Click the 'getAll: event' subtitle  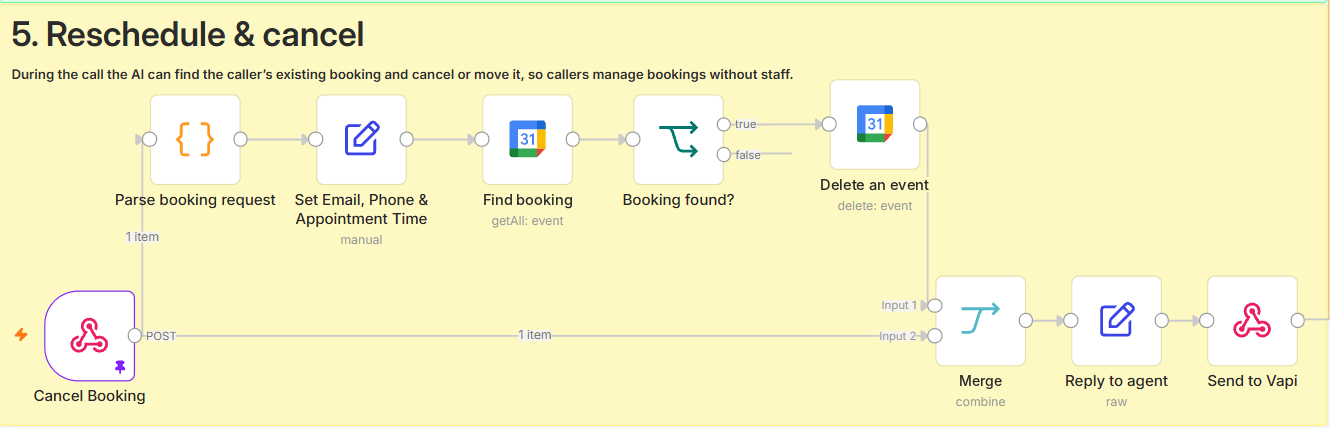(527, 220)
